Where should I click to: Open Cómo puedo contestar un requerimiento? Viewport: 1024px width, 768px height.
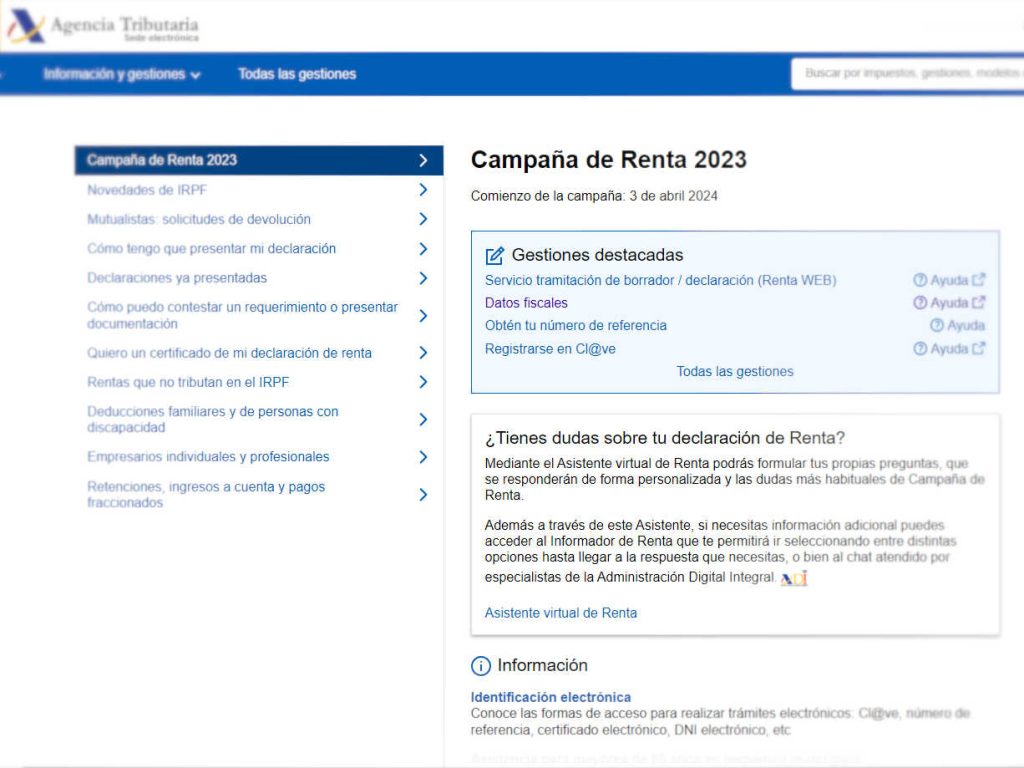click(x=242, y=315)
